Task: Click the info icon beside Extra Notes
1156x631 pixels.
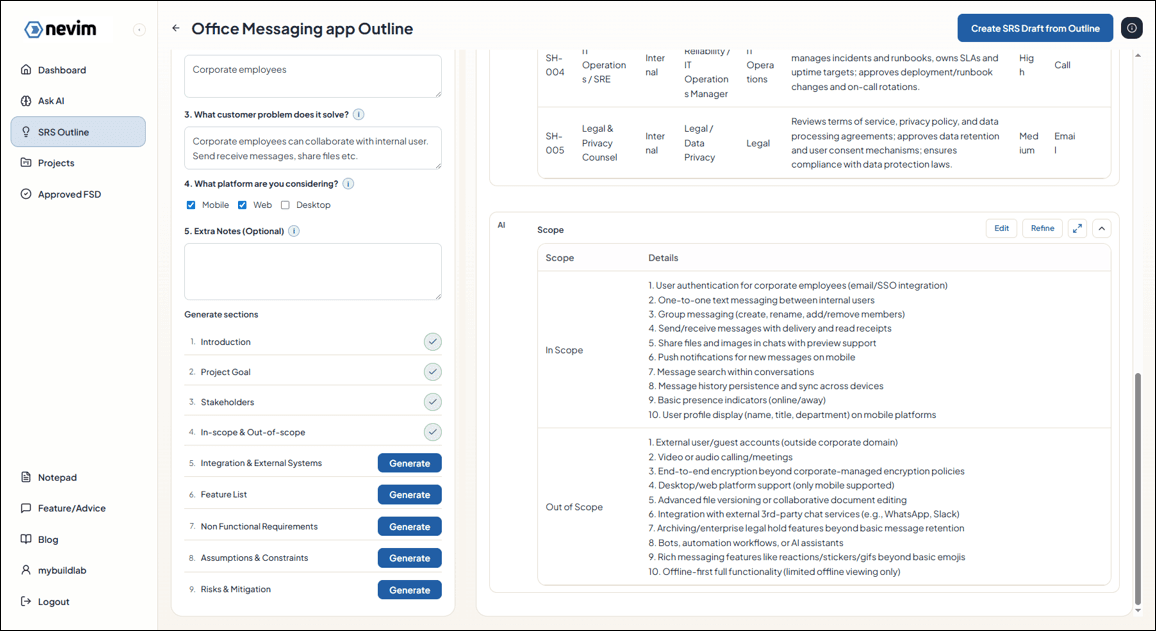Action: pos(294,231)
